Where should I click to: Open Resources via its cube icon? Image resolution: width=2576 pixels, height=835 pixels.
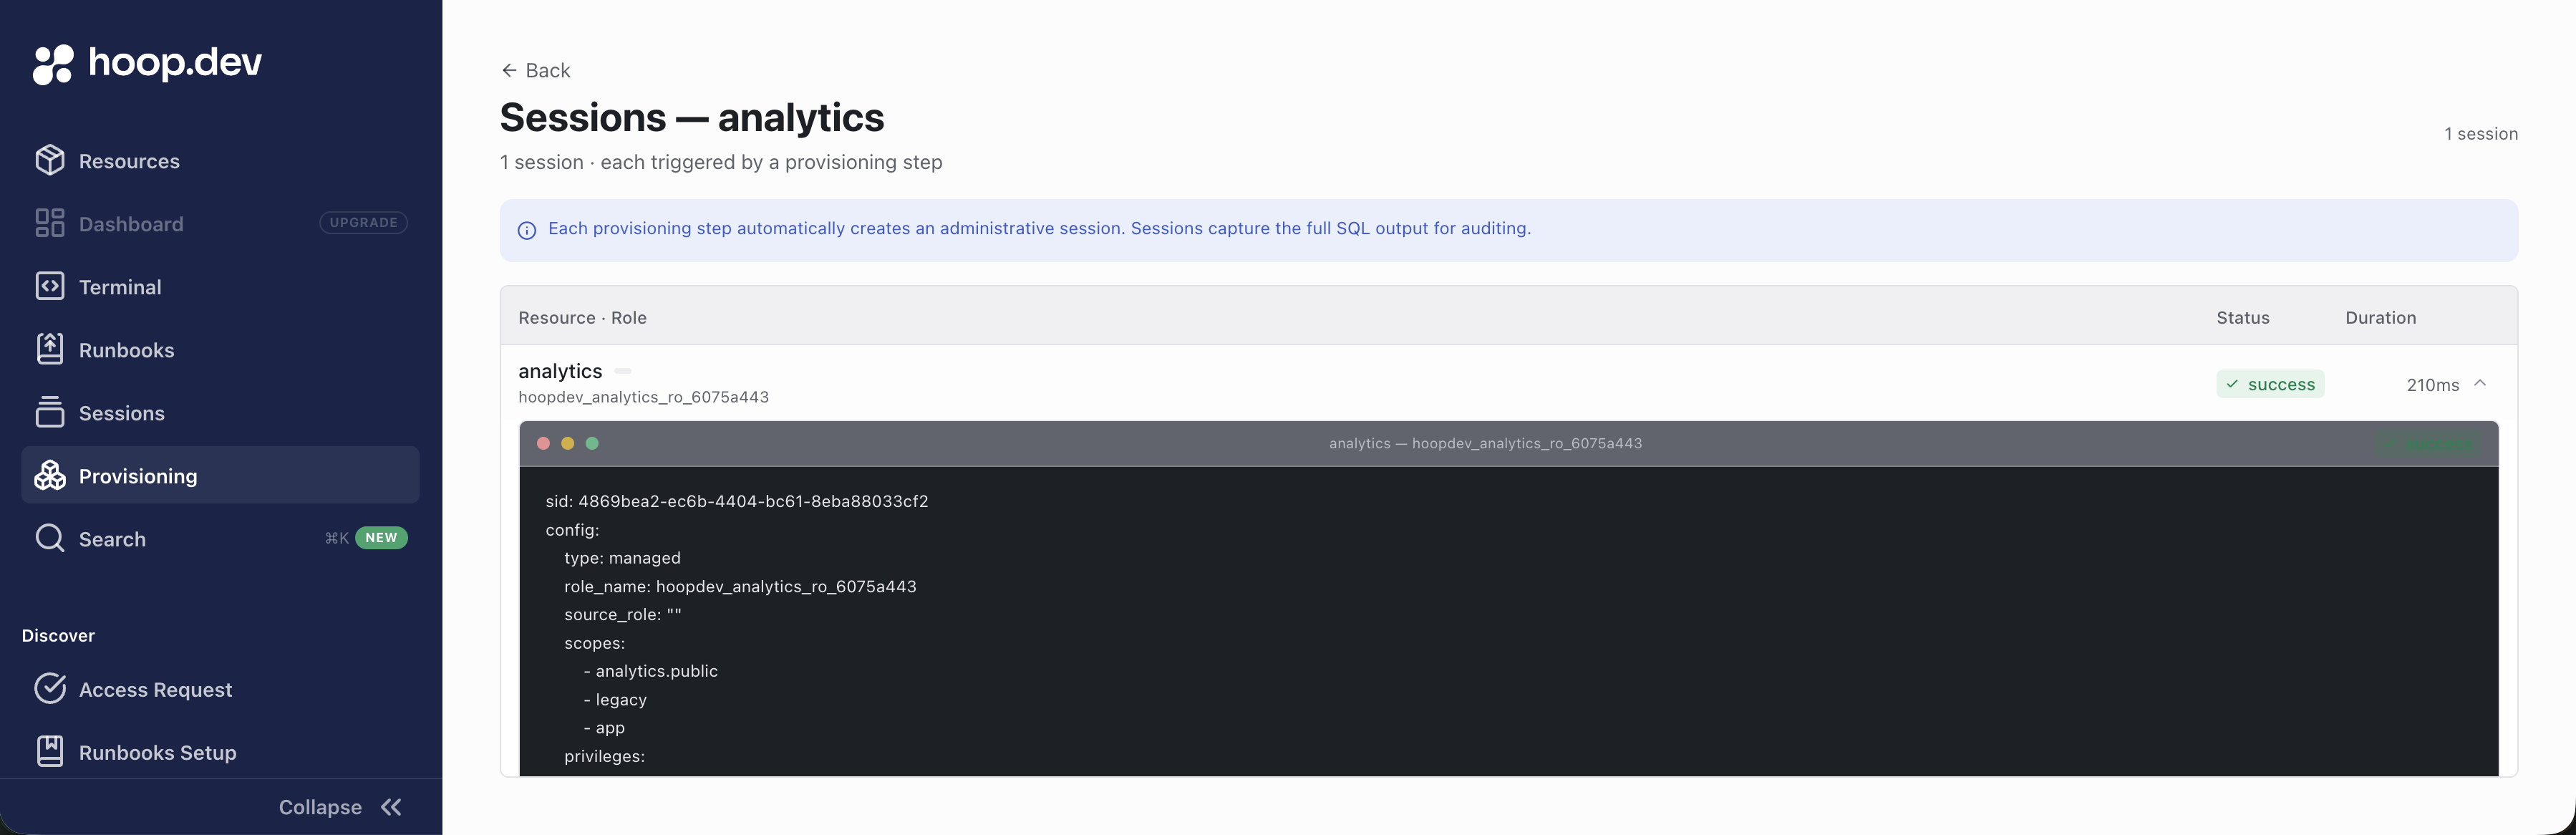[x=50, y=160]
